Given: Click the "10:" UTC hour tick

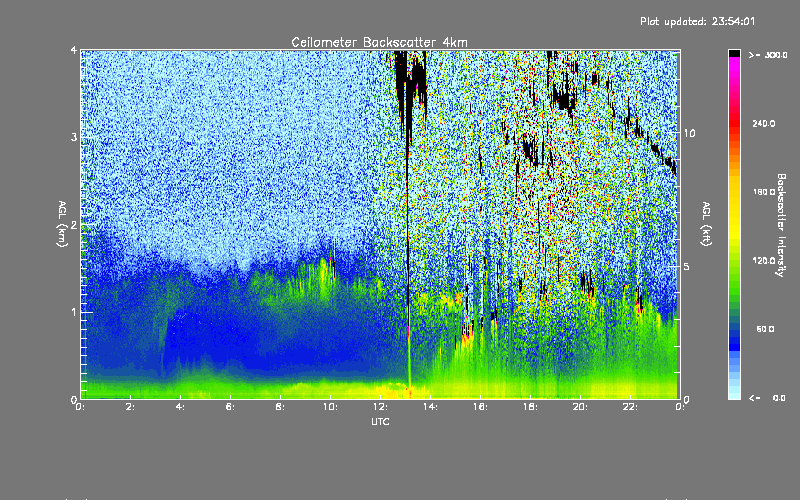Looking at the screenshot, I should click(330, 407).
